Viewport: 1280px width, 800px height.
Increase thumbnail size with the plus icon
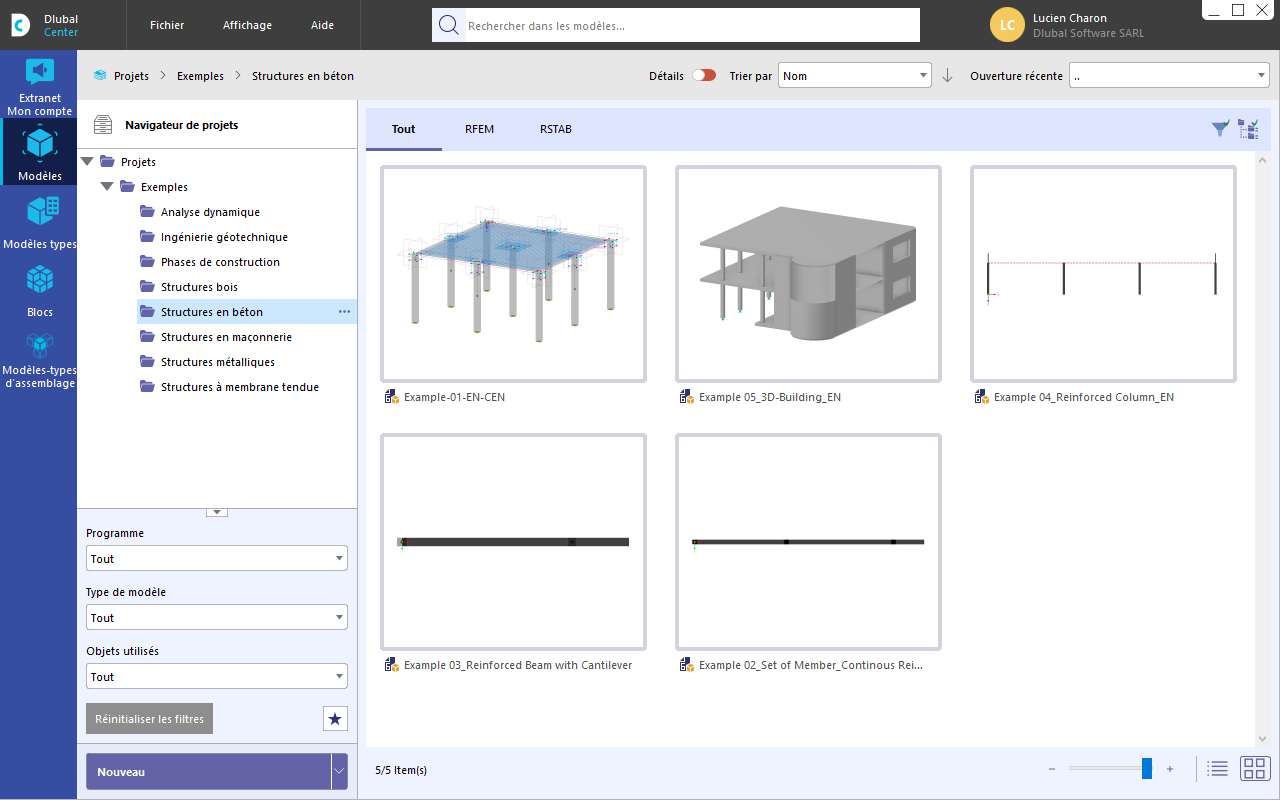pyautogui.click(x=1170, y=769)
